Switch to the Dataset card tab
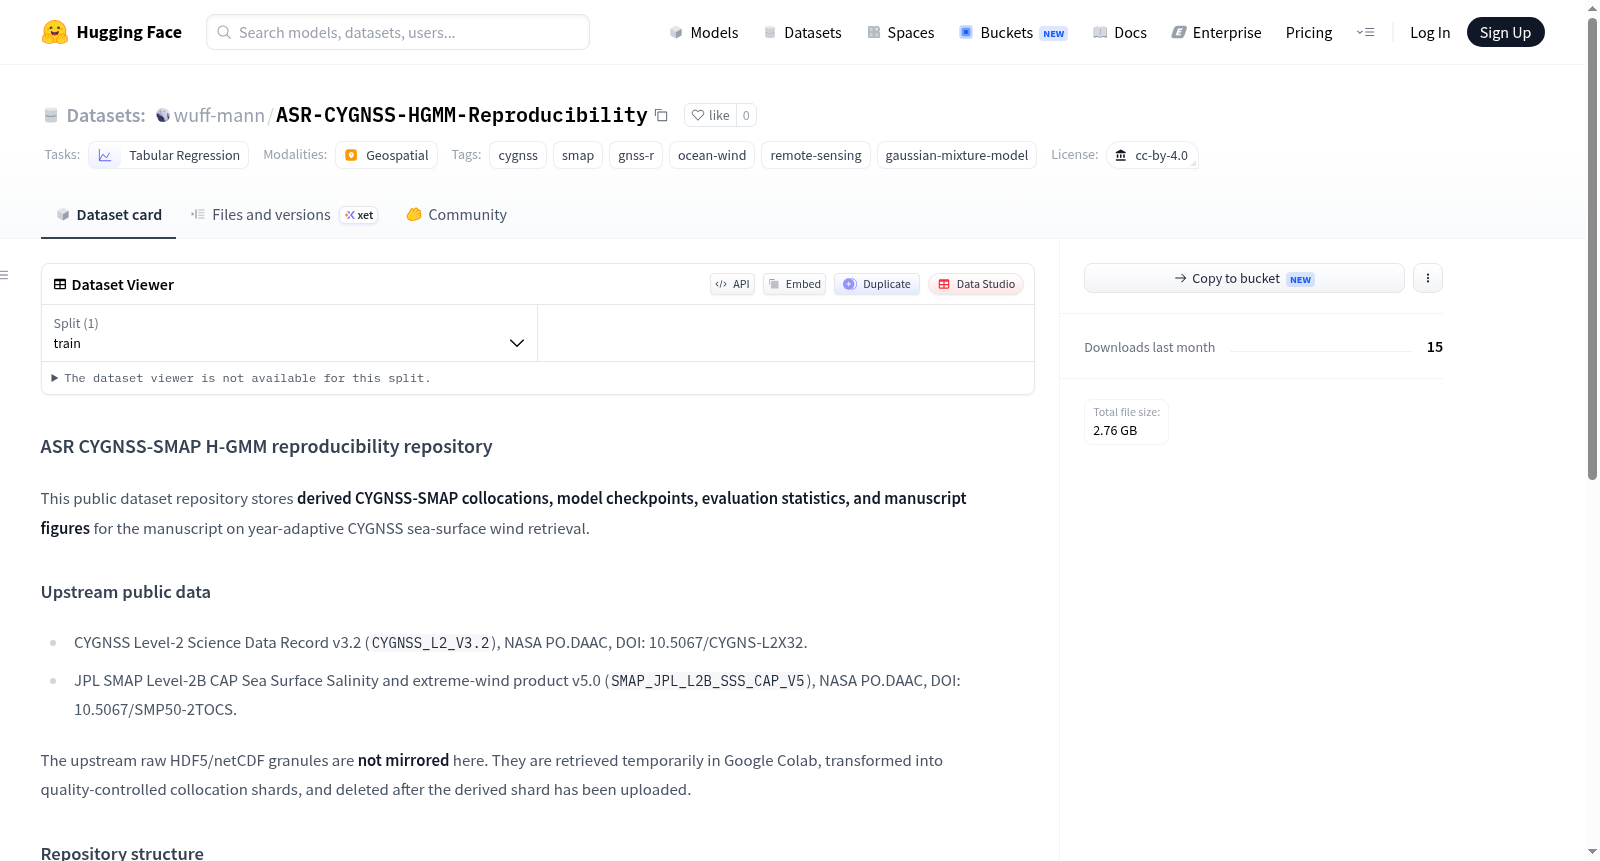 tap(109, 214)
